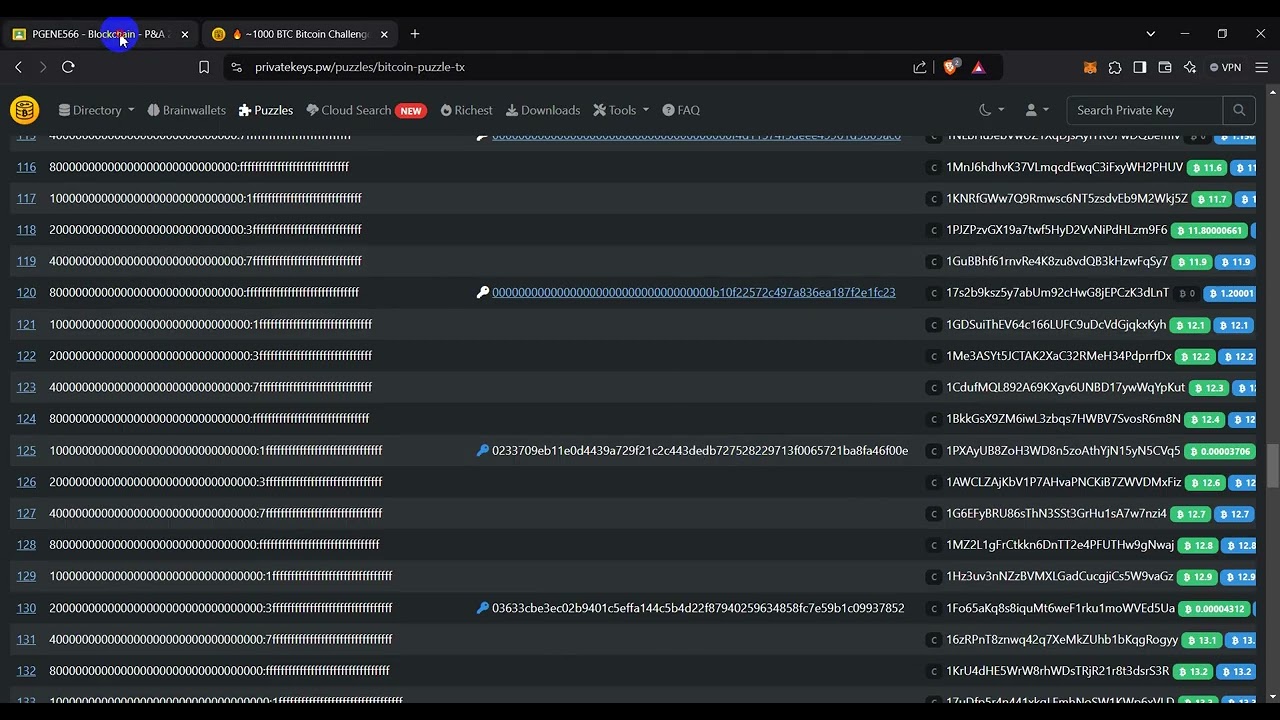The image size is (1280, 720).
Task: Expand the Directory dropdown menu
Action: 96,110
